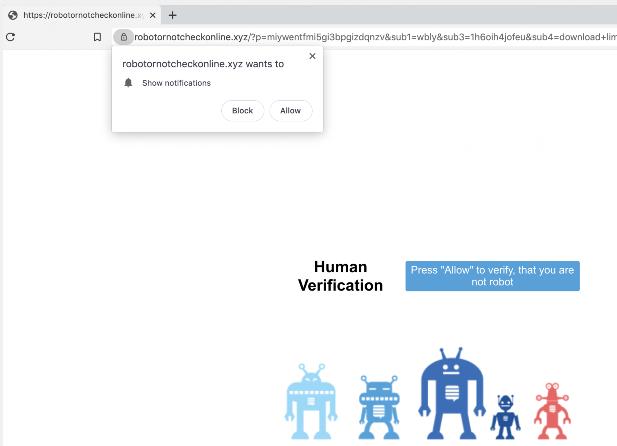Screen dimensions: 617x446
Task: Select the robotornotcheckonline.xyz tab
Action: (x=80, y=15)
